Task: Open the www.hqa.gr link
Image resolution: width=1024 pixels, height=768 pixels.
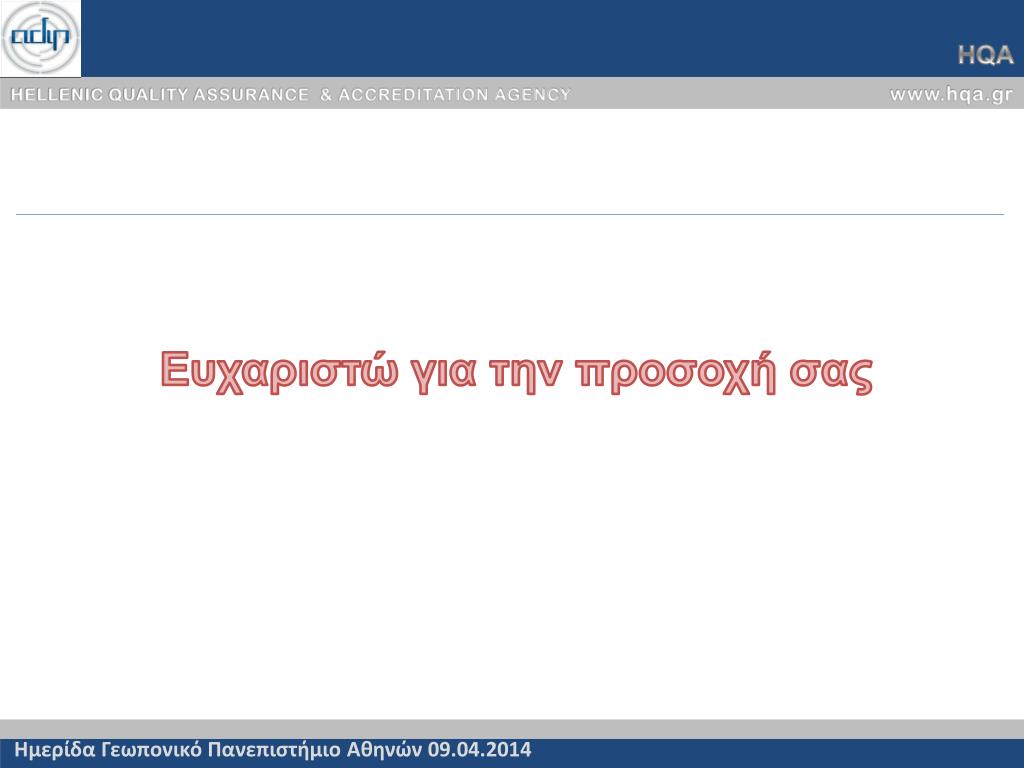Action: pyautogui.click(x=951, y=95)
